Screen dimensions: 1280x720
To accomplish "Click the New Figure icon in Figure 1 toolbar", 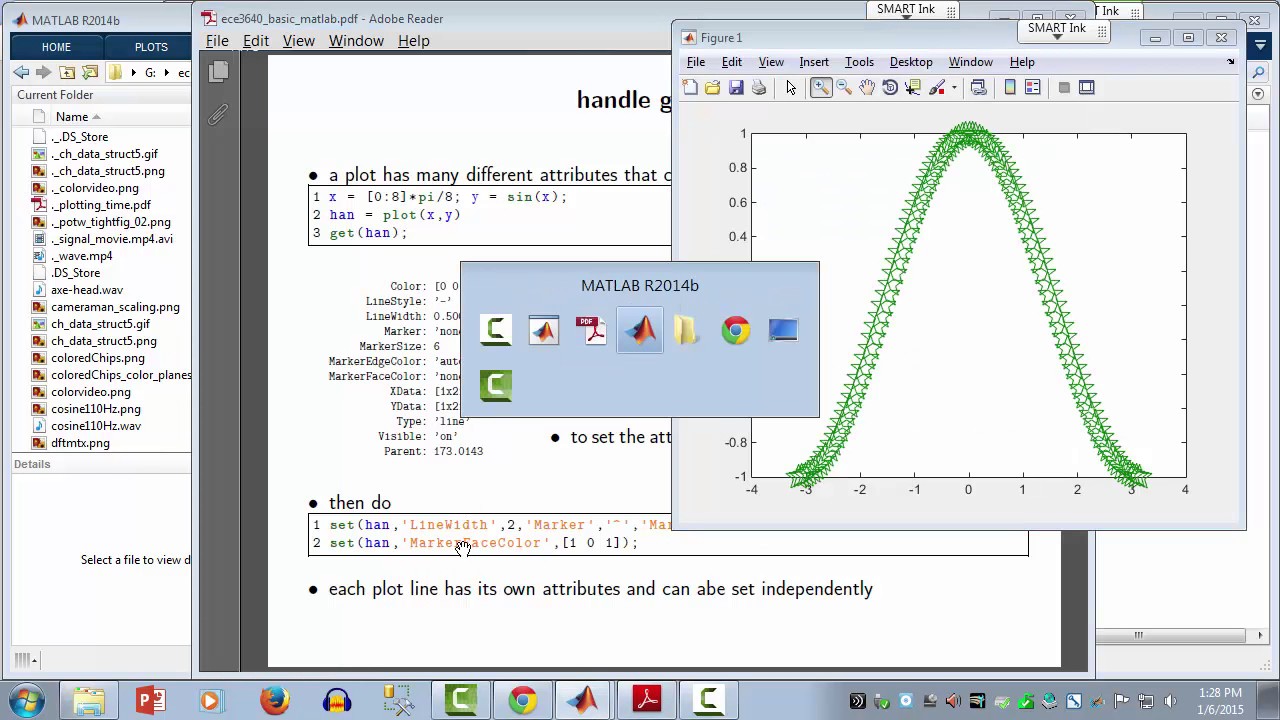I will (x=690, y=88).
